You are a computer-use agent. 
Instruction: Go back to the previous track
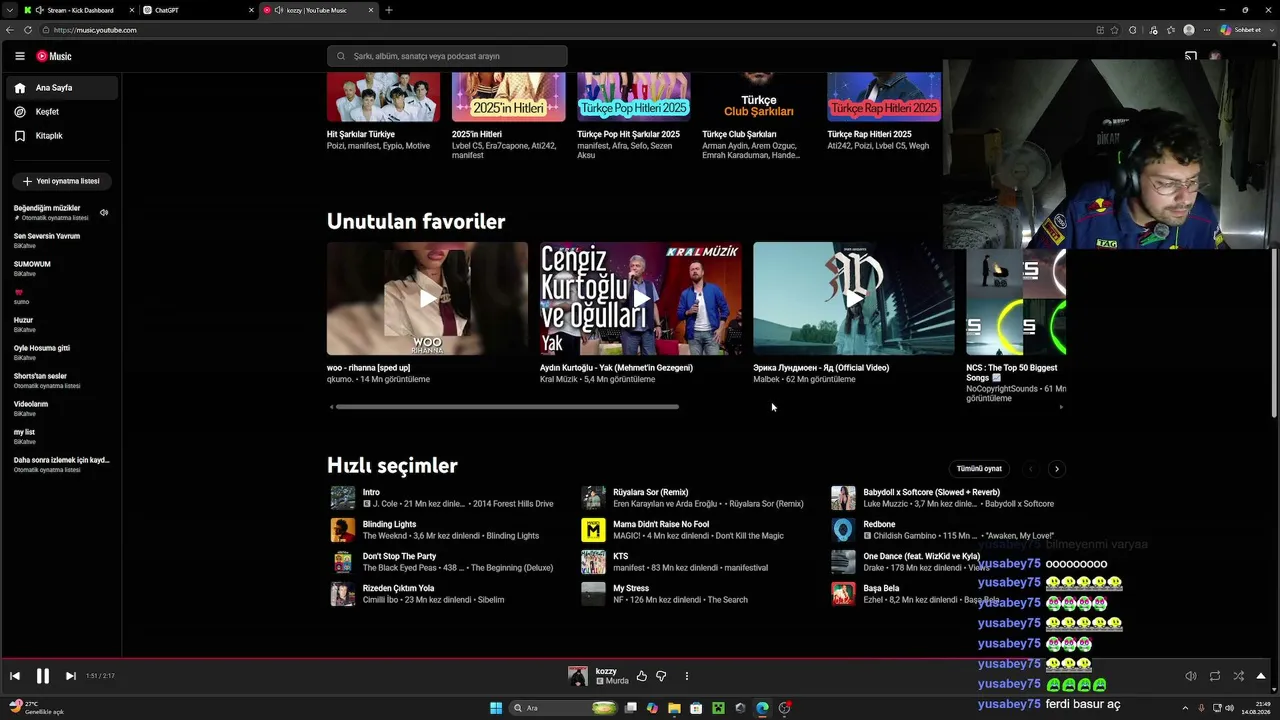(x=15, y=676)
